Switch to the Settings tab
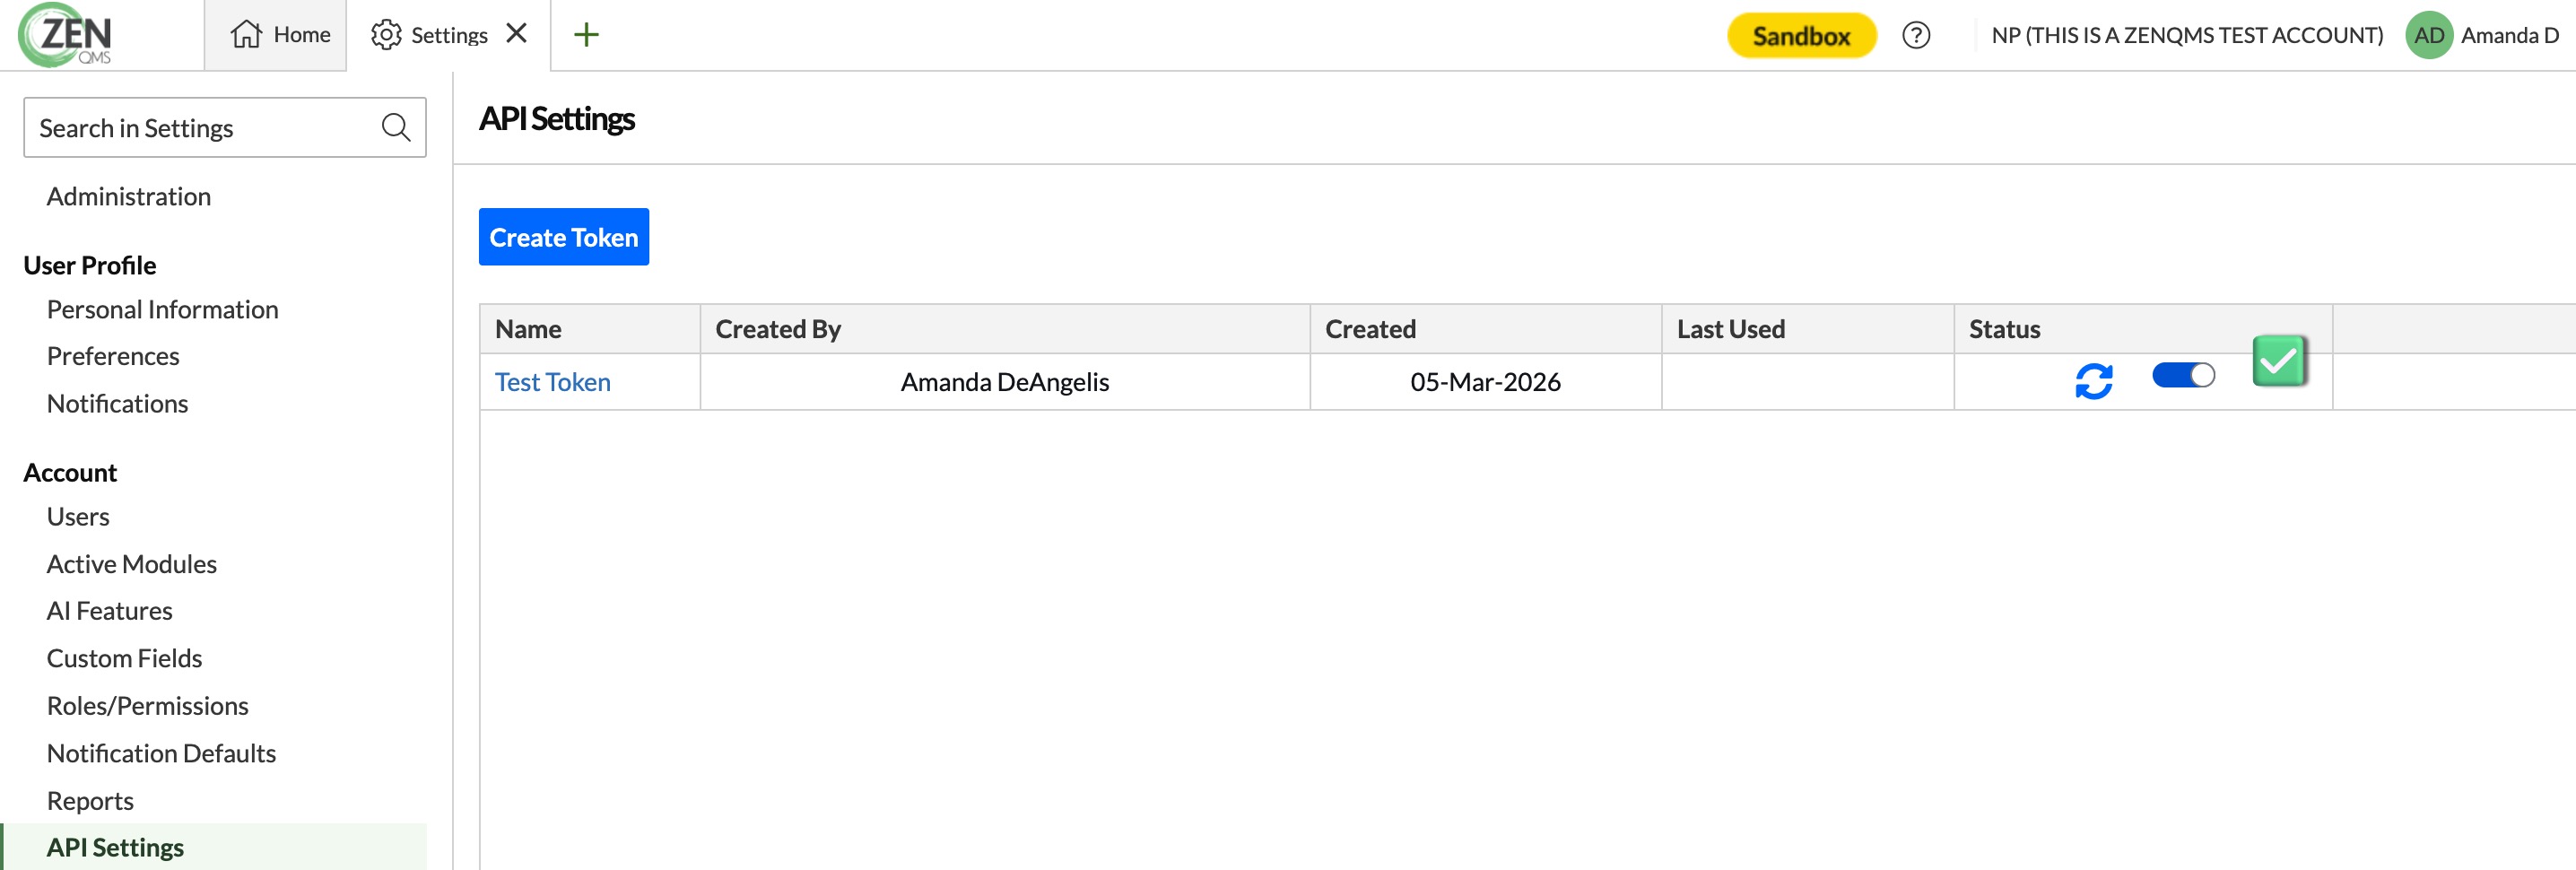Screen dimensions: 2576x870 point(429,35)
